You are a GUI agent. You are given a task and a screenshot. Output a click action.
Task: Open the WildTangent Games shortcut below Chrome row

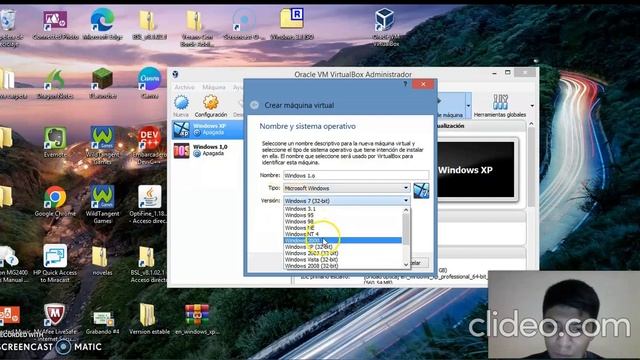102,204
